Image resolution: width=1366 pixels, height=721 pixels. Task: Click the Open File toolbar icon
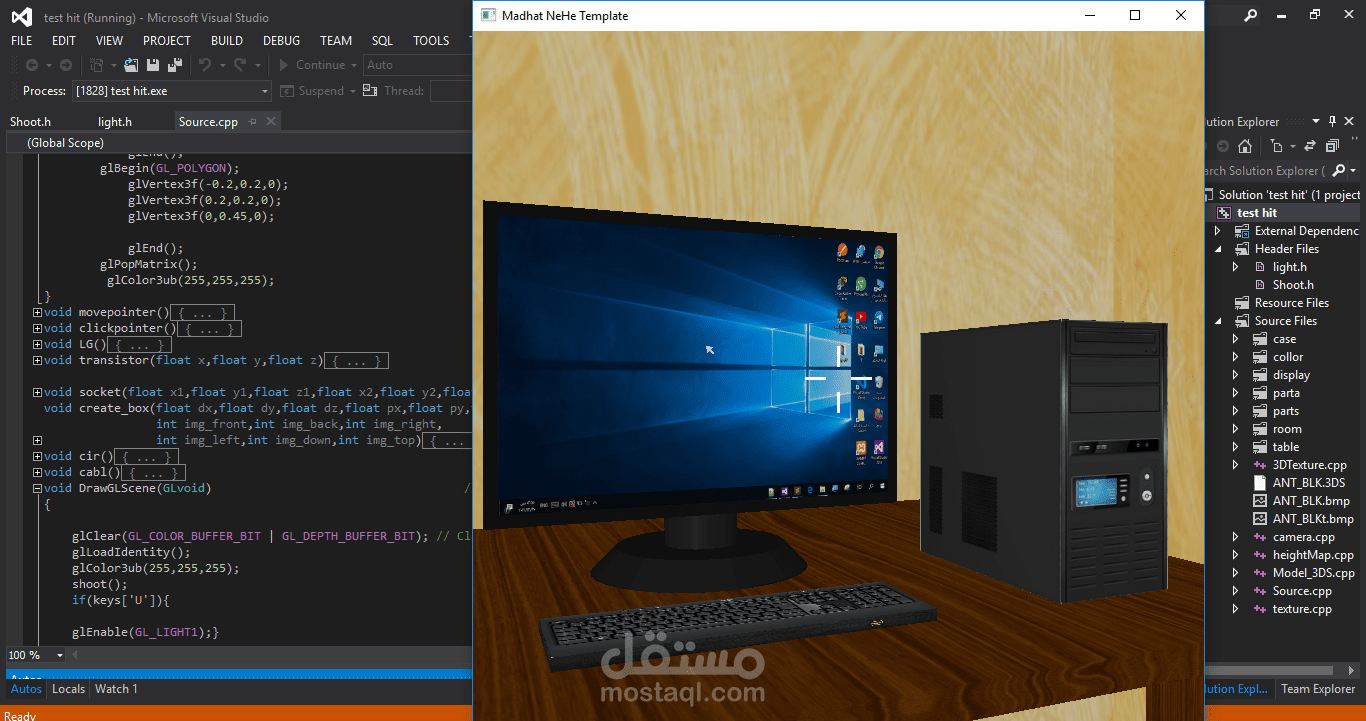pyautogui.click(x=131, y=65)
